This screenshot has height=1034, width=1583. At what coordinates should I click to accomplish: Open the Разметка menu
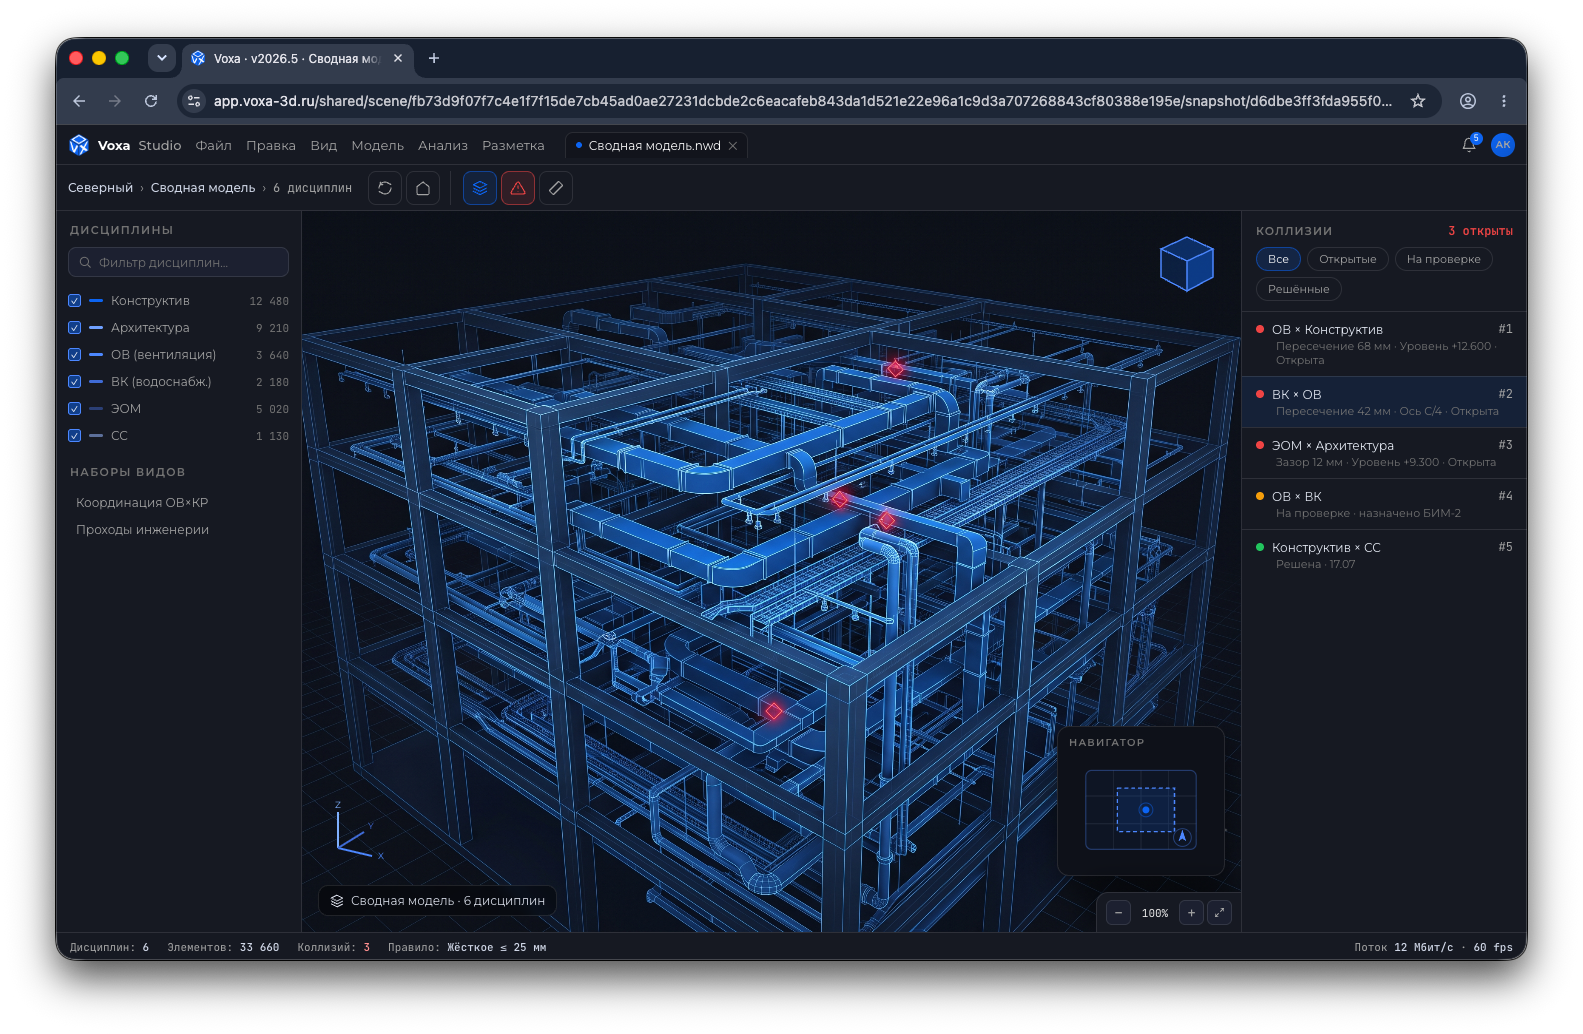click(x=513, y=146)
